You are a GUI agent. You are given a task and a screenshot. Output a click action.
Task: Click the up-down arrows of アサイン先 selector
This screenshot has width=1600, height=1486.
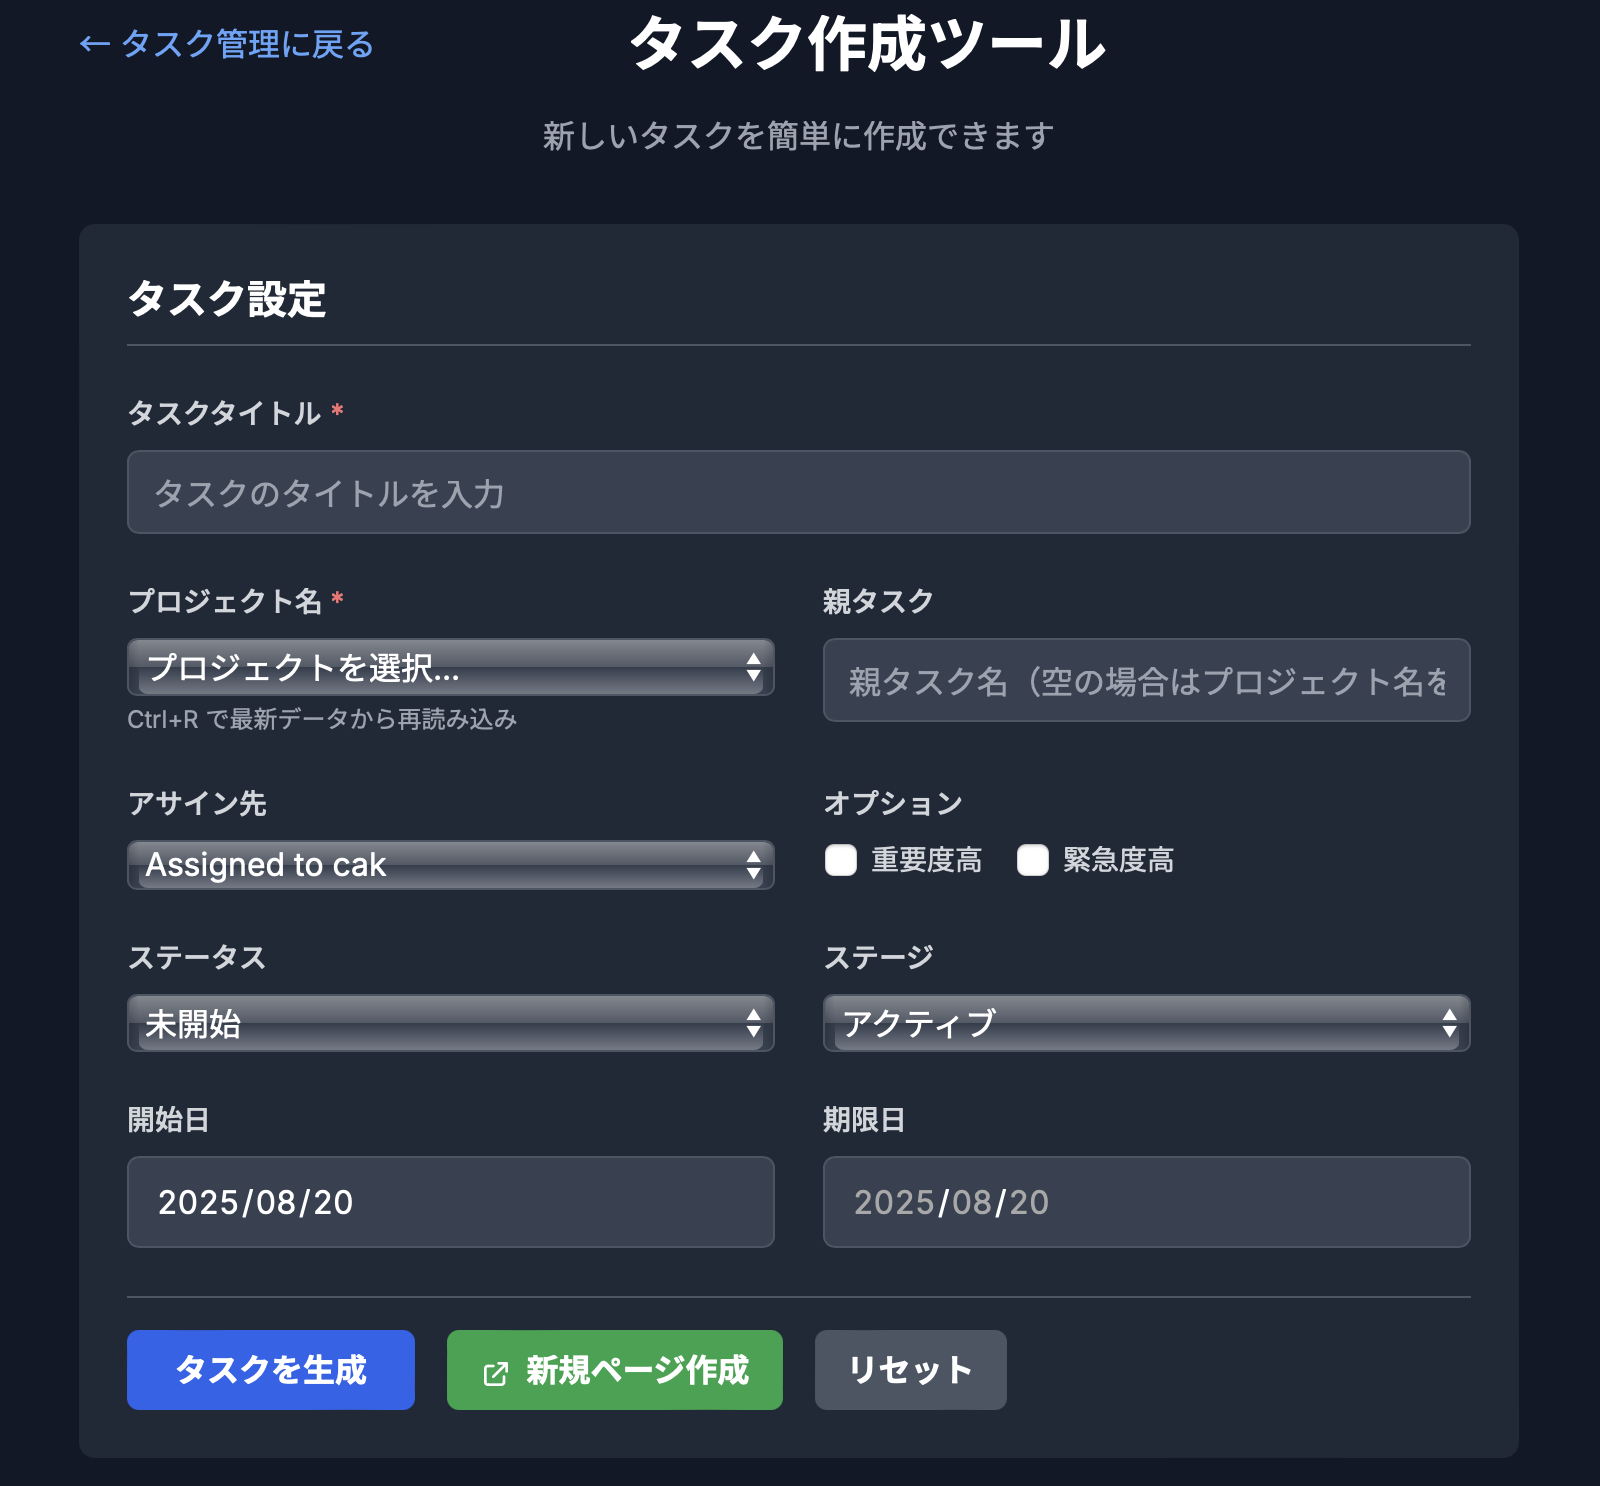click(x=754, y=865)
